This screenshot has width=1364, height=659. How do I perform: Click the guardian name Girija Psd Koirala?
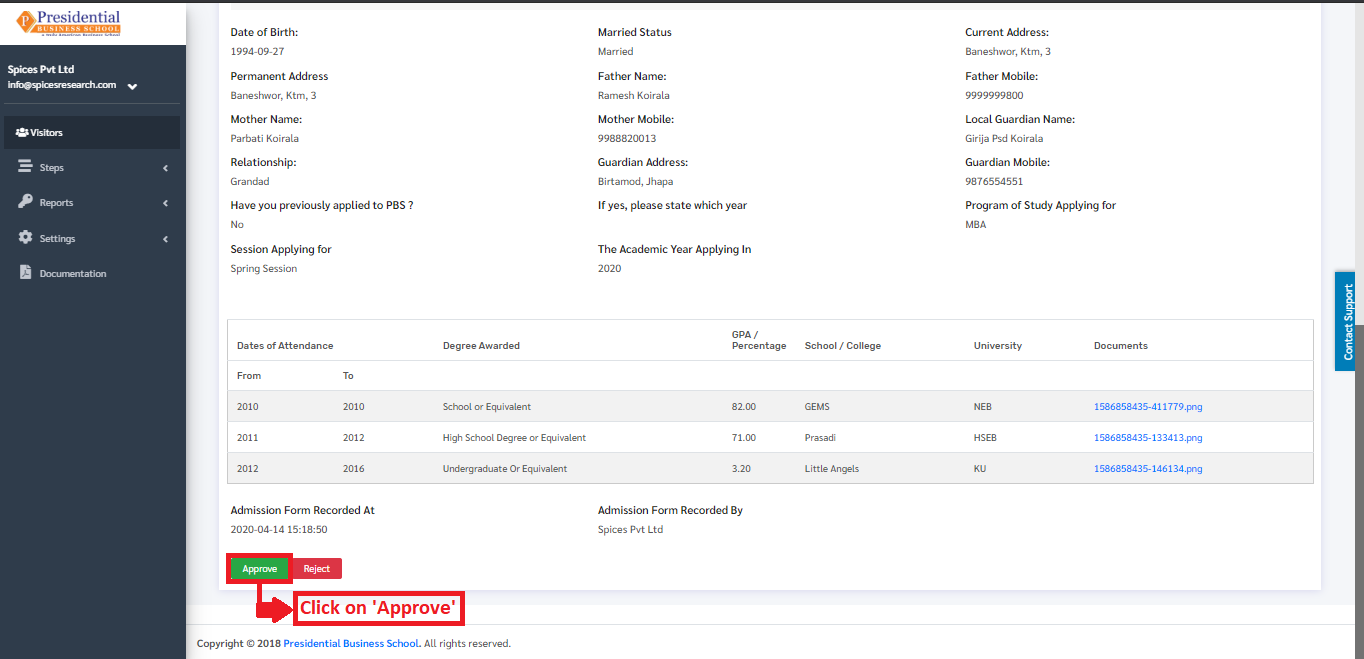point(1004,139)
